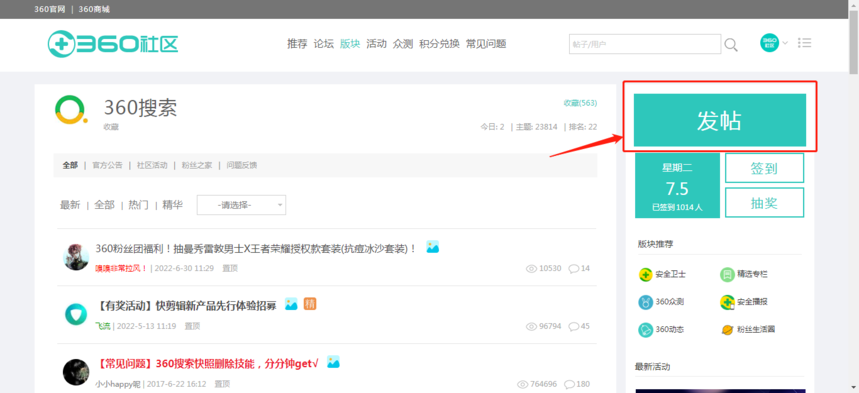Viewport: 859px width, 393px height.
Task: Select the 问题反馈 category tab
Action: tap(242, 165)
